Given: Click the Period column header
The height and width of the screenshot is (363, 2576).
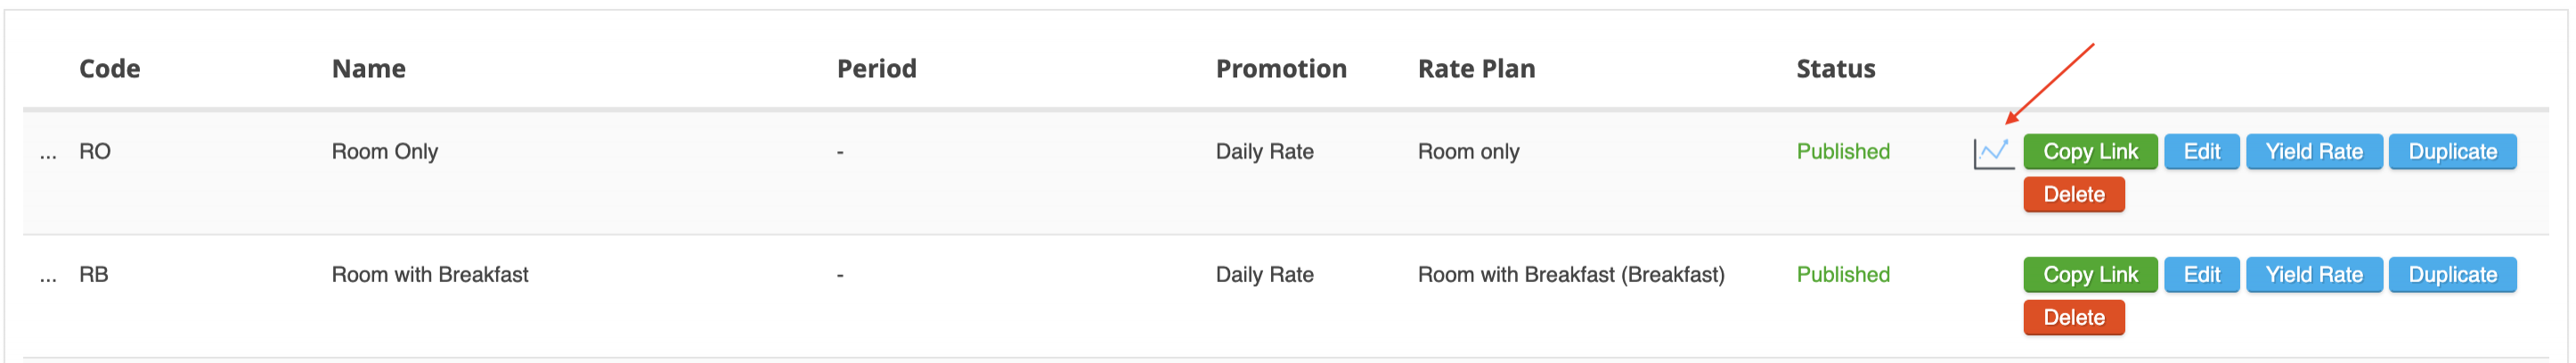Looking at the screenshot, I should [876, 69].
